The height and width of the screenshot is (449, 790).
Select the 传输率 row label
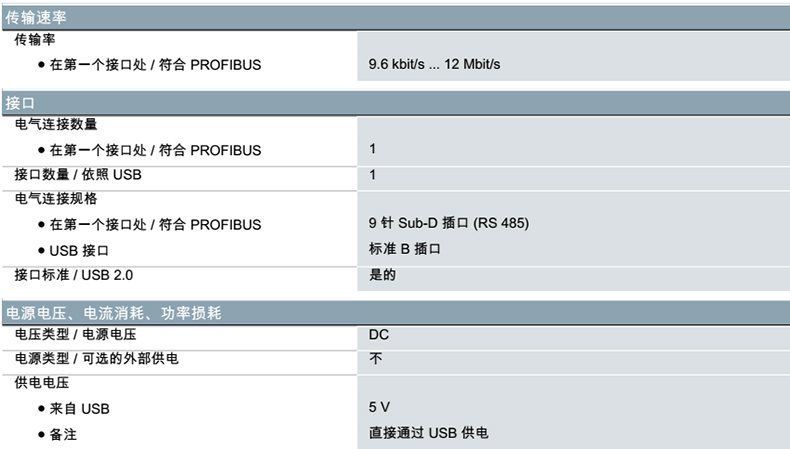[x=35, y=39]
